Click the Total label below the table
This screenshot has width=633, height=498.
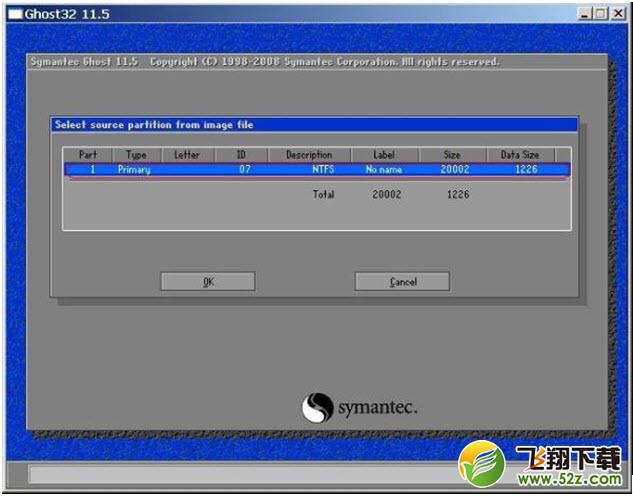pos(323,195)
